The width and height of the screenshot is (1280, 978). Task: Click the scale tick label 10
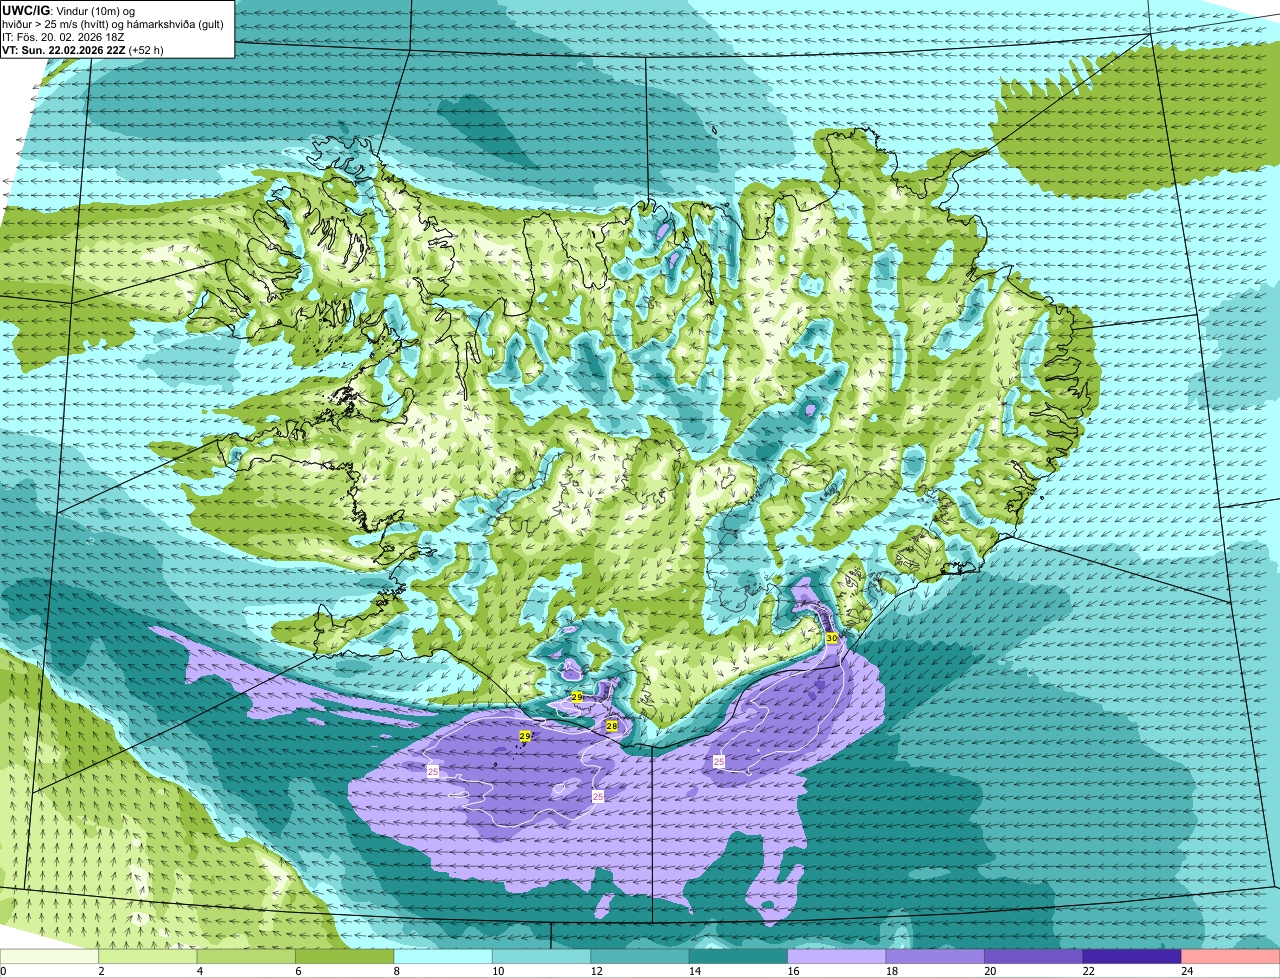(x=497, y=971)
